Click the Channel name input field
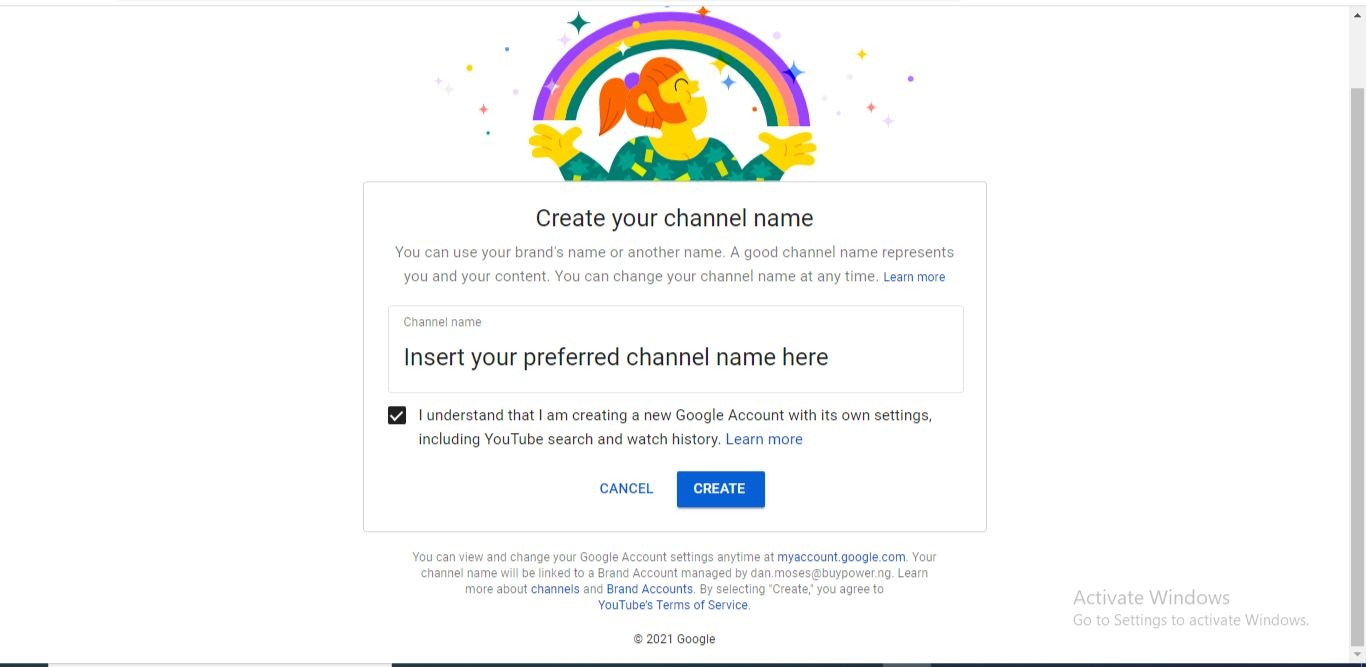Screen dimensions: 1366x667 pyautogui.click(x=675, y=357)
